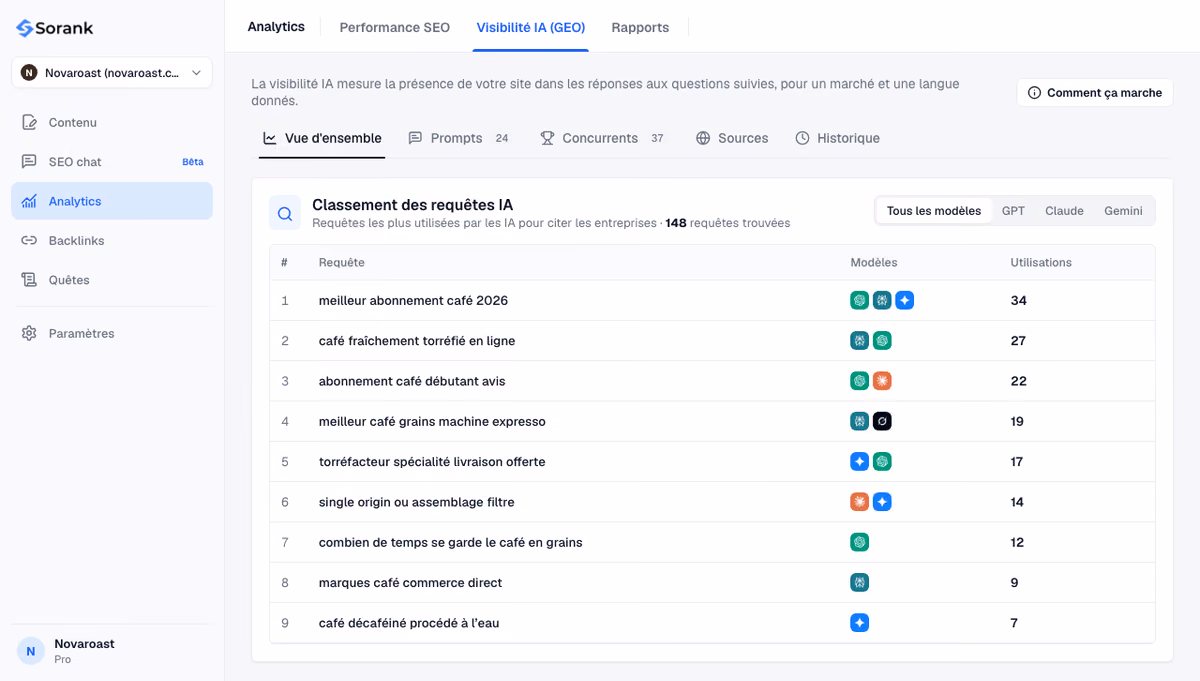
Task: Click teal model icon in "café fraîchement torréfié" row
Action: (x=859, y=341)
